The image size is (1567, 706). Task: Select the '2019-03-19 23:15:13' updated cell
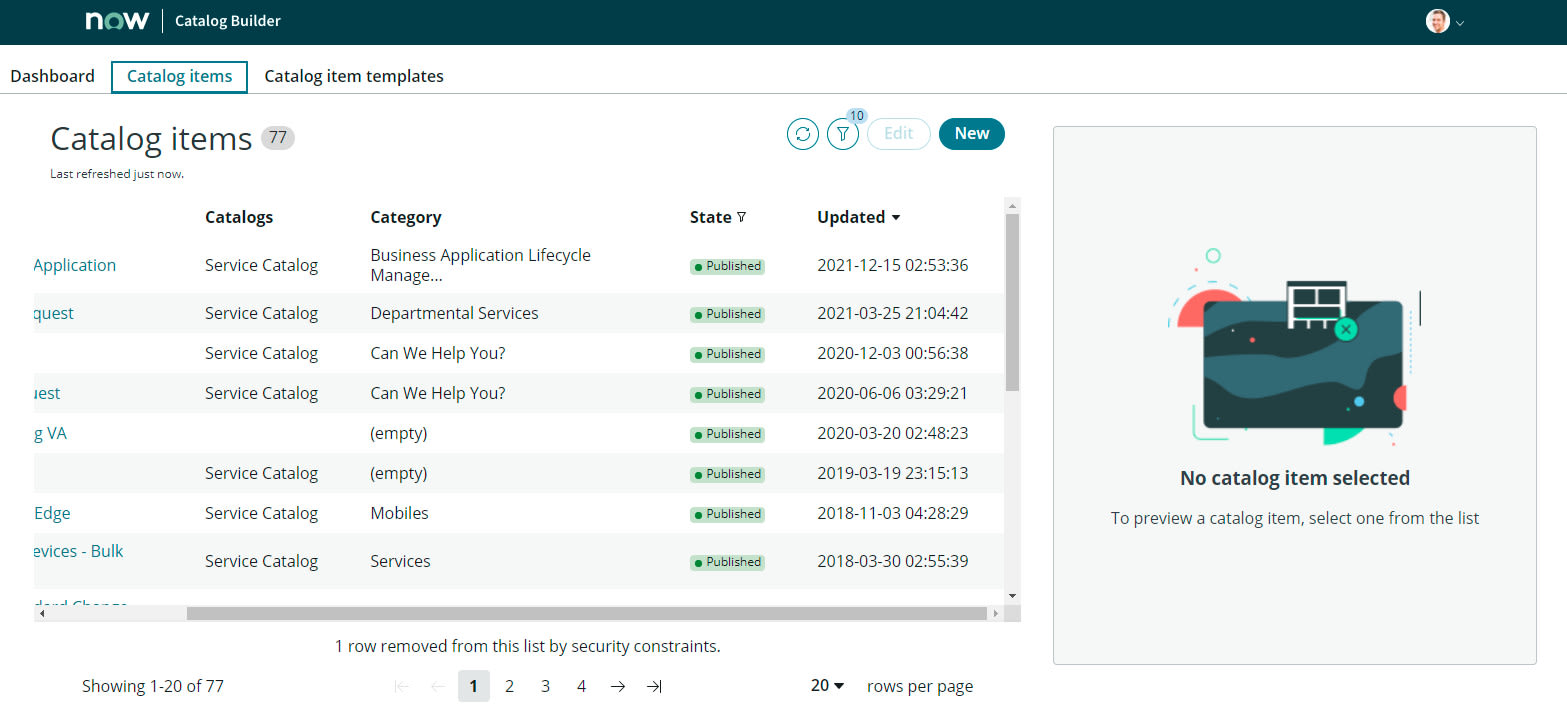(x=892, y=473)
